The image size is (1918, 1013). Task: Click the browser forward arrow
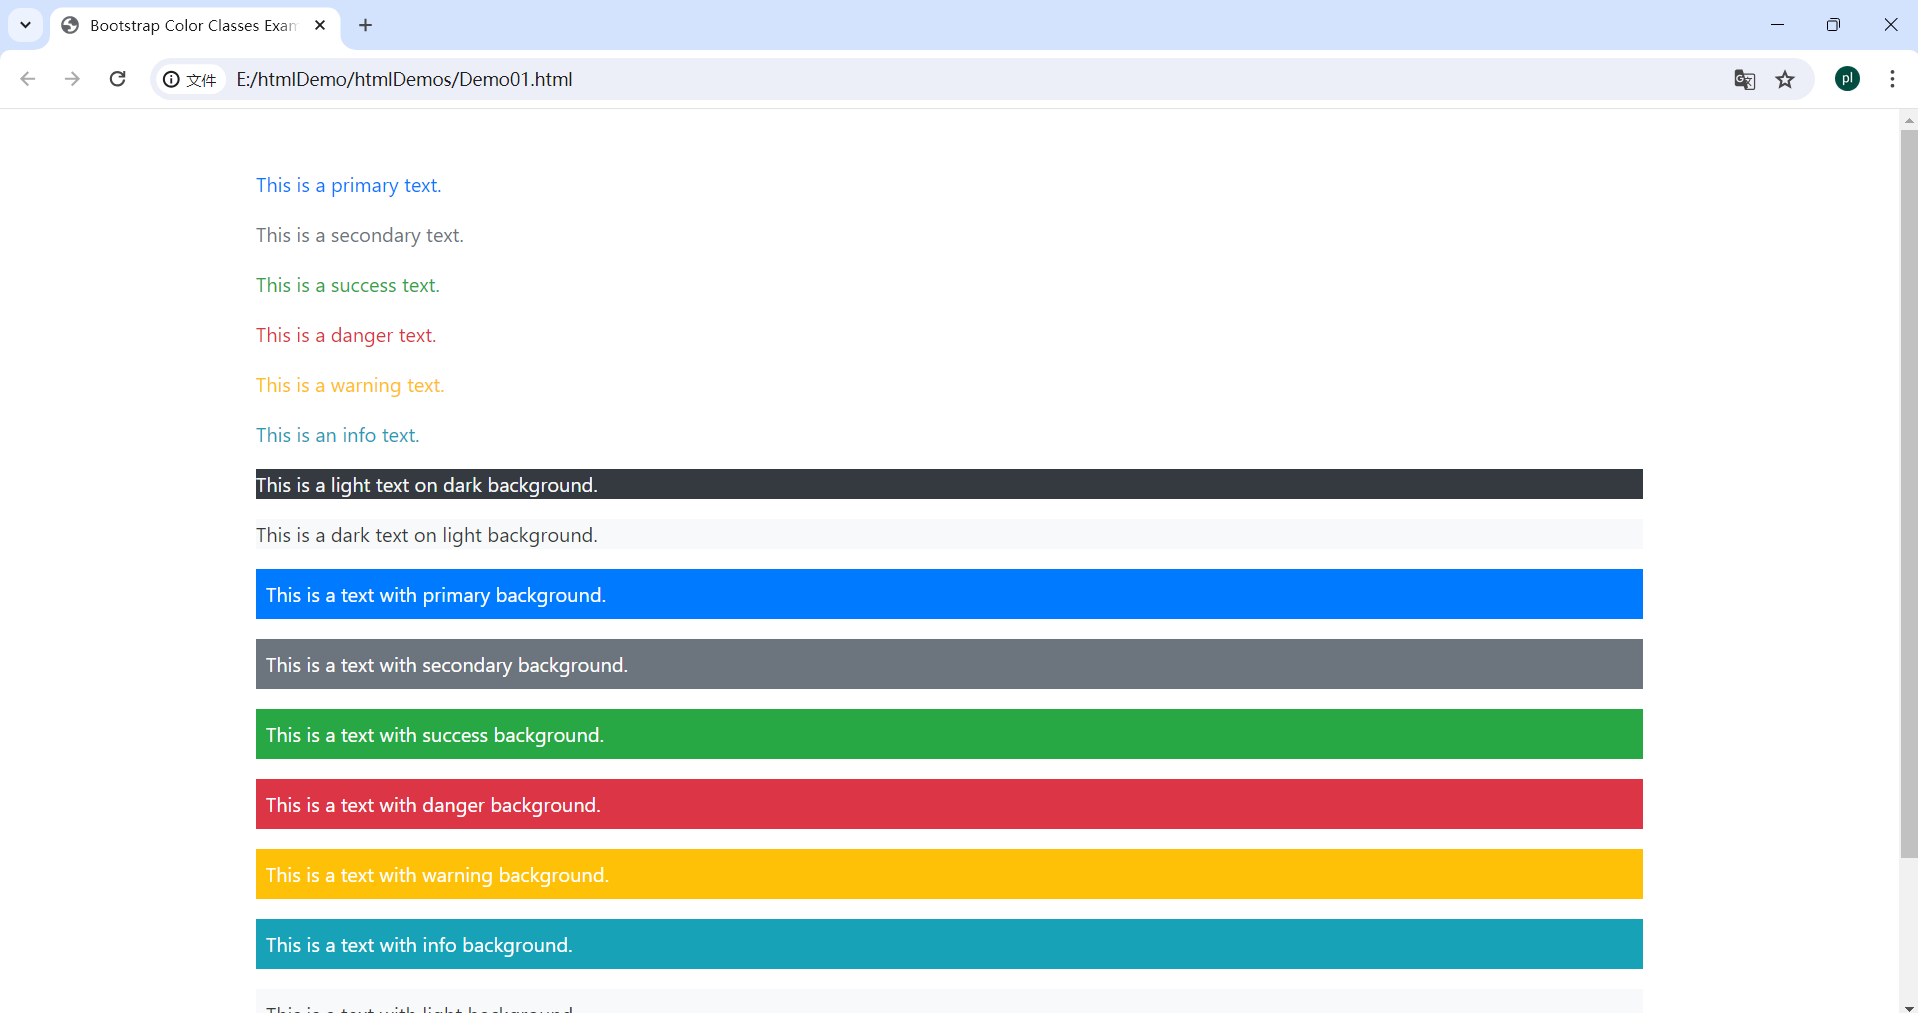coord(72,79)
